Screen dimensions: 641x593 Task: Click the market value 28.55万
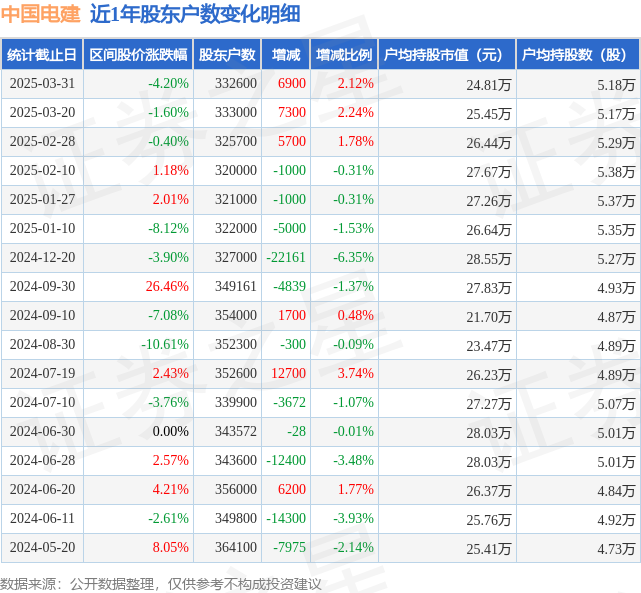[489, 259]
